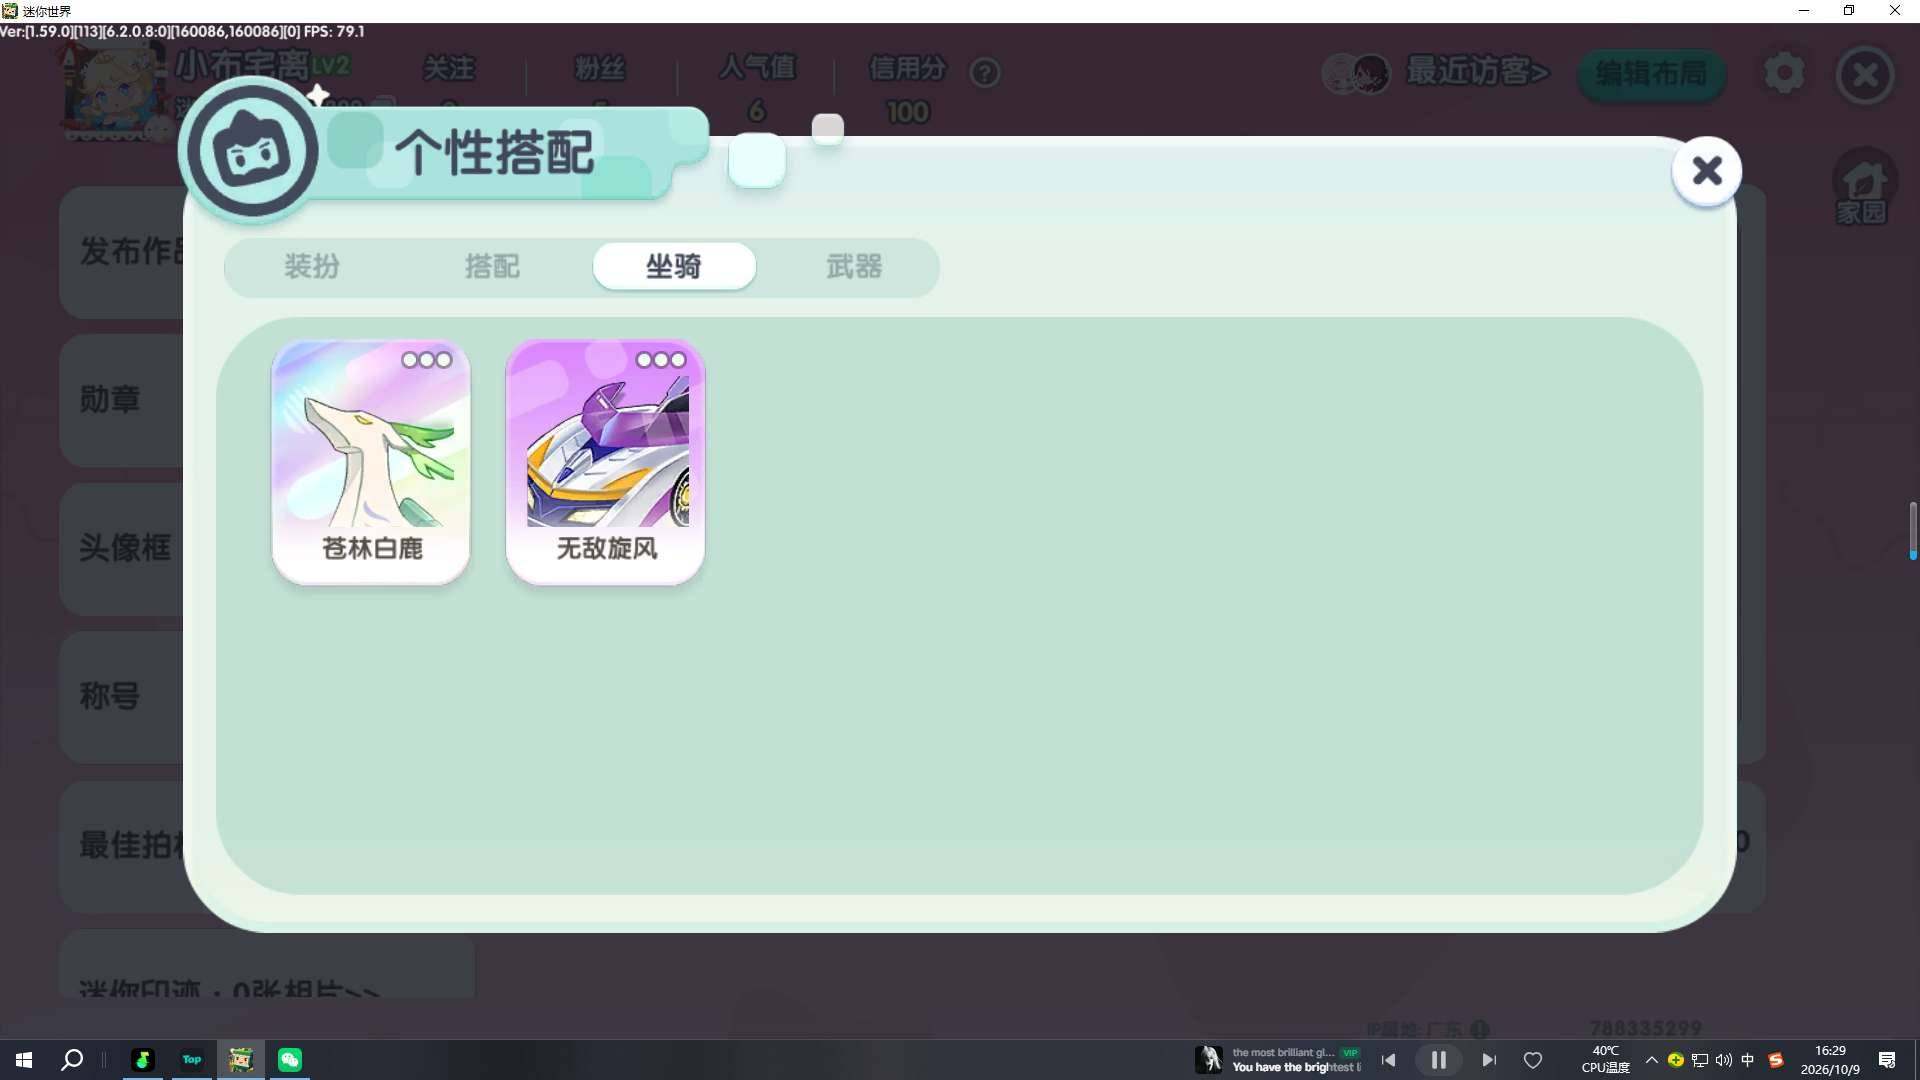Open the 武器 tab
This screenshot has height=1080, width=1920.
(x=854, y=267)
